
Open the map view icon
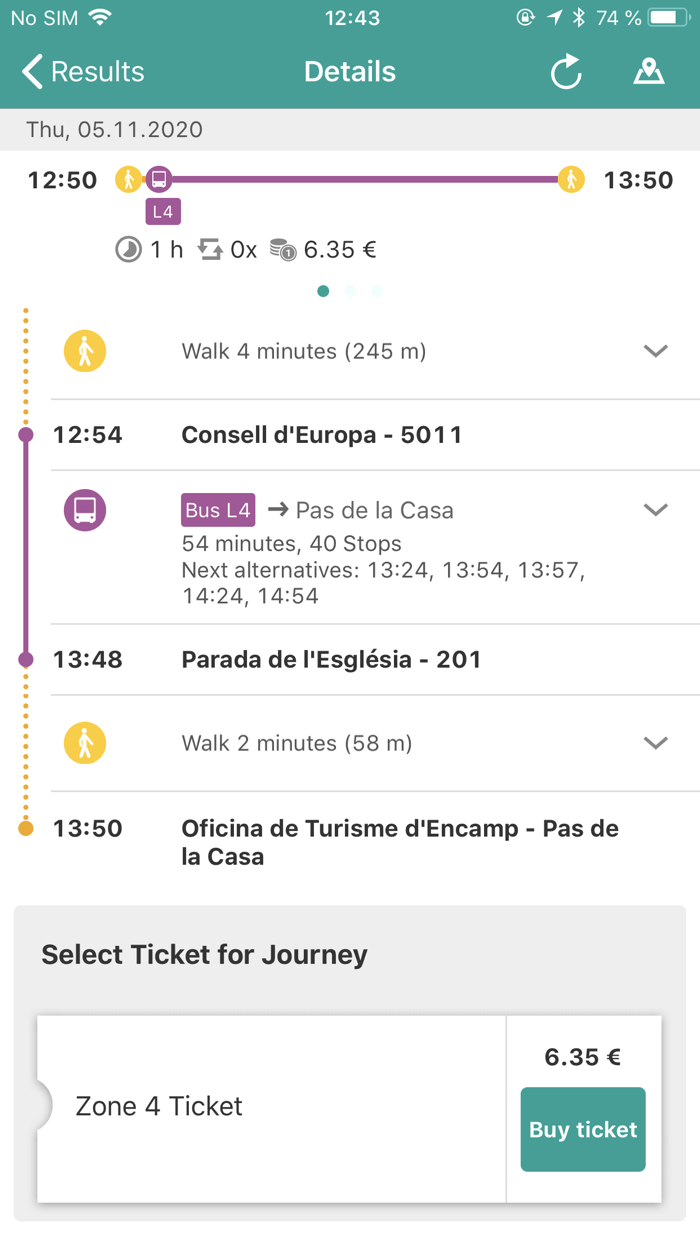(x=649, y=72)
